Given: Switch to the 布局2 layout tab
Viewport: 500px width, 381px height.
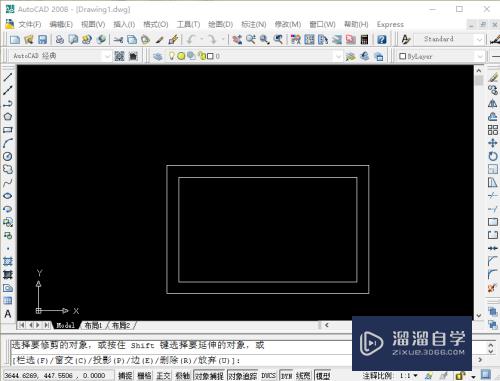Looking at the screenshot, I should click(121, 325).
